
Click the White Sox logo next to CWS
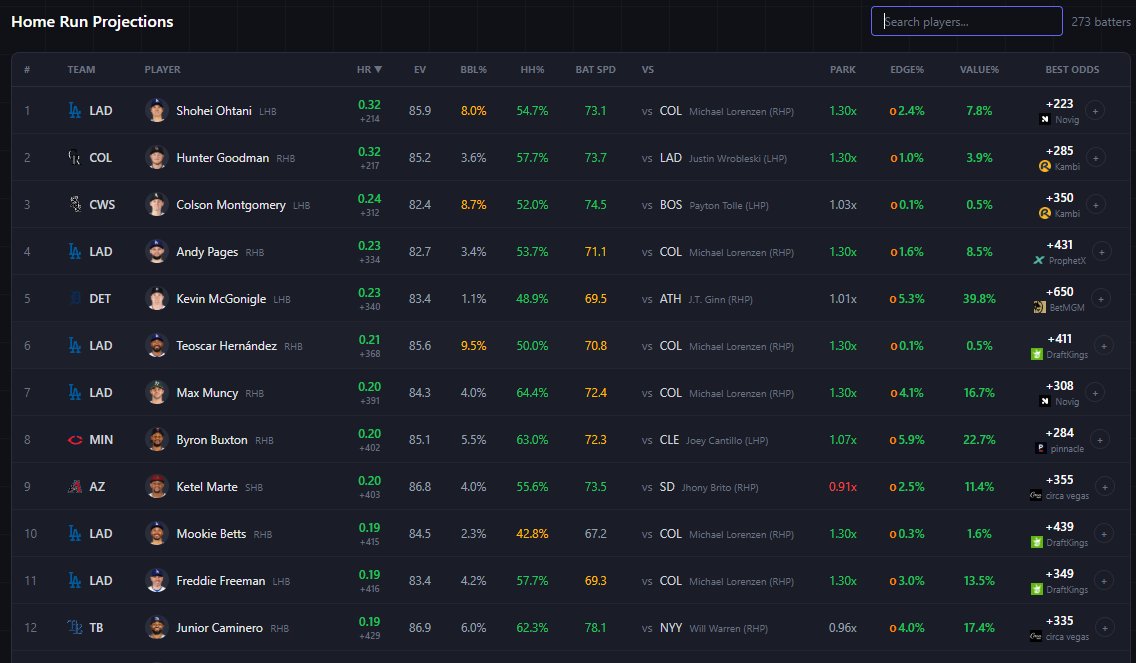(x=75, y=204)
